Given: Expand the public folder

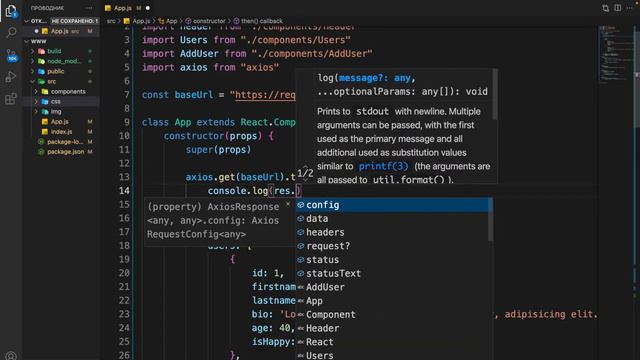Looking at the screenshot, I should point(33,71).
